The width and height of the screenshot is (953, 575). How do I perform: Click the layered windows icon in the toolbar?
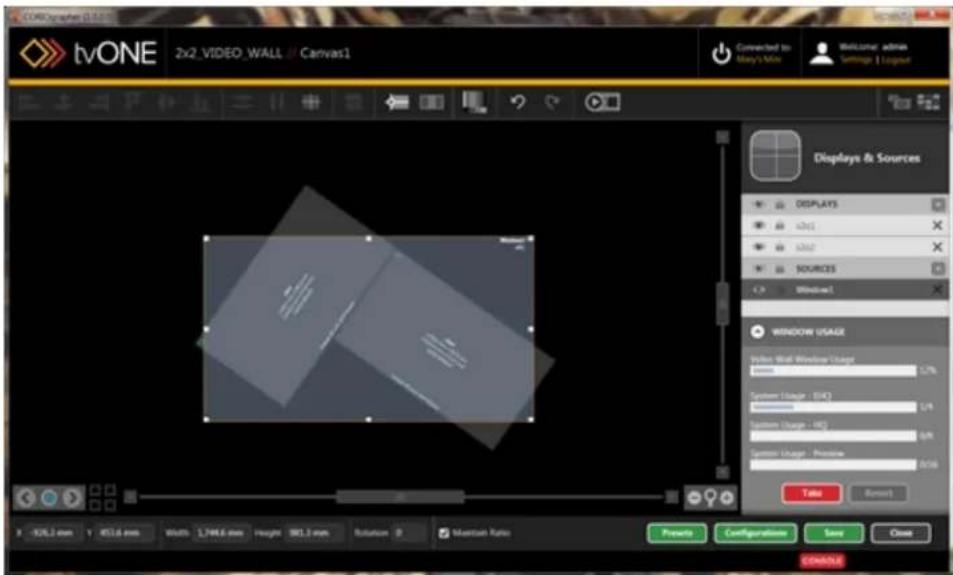point(474,102)
